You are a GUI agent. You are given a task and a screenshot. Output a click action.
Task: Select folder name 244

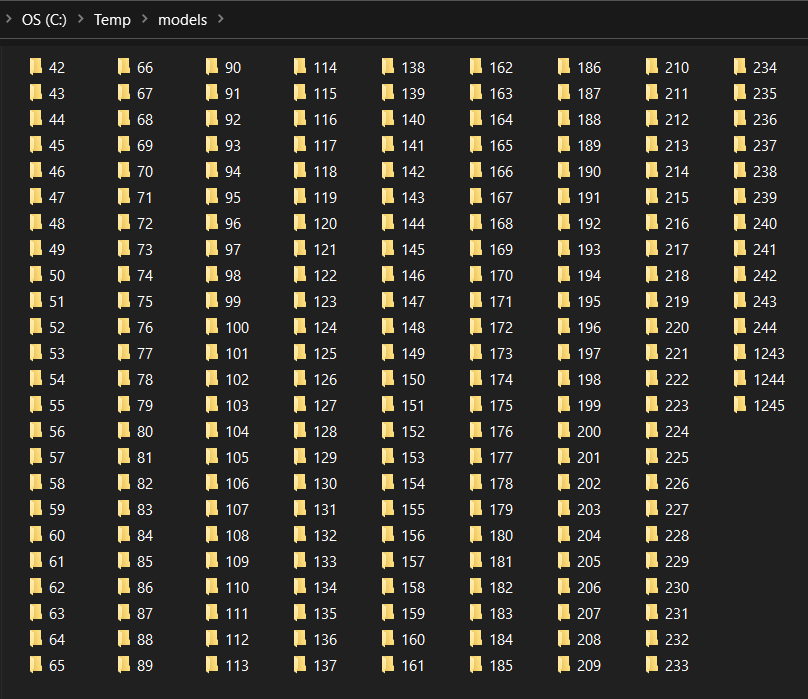click(x=765, y=327)
